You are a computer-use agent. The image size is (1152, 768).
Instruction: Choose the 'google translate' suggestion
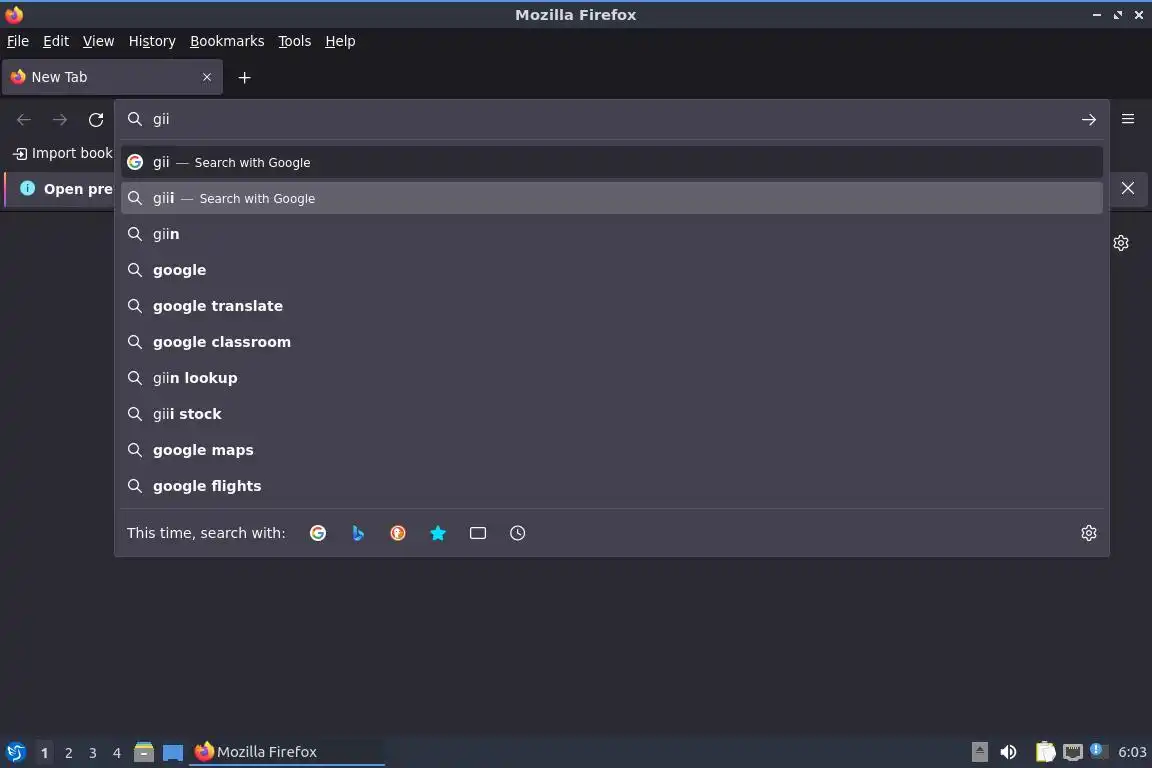pos(612,306)
